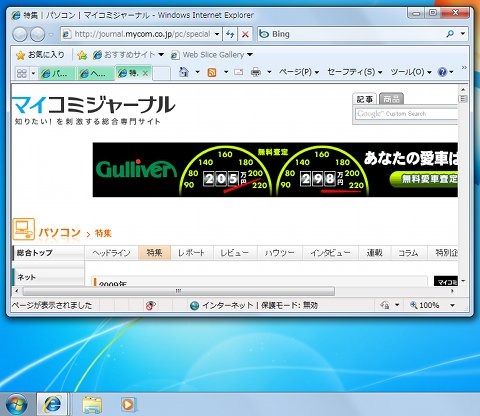Click the New Tab button
The image size is (480, 416).
161,73
